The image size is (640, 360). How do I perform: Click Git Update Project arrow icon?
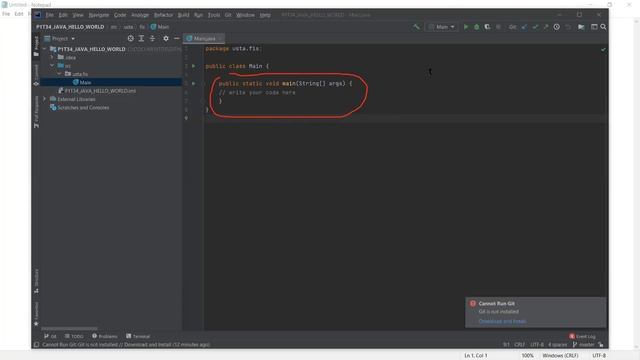coord(524,27)
